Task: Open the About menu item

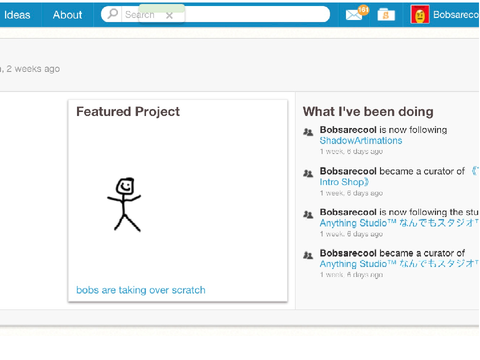Action: [x=67, y=15]
